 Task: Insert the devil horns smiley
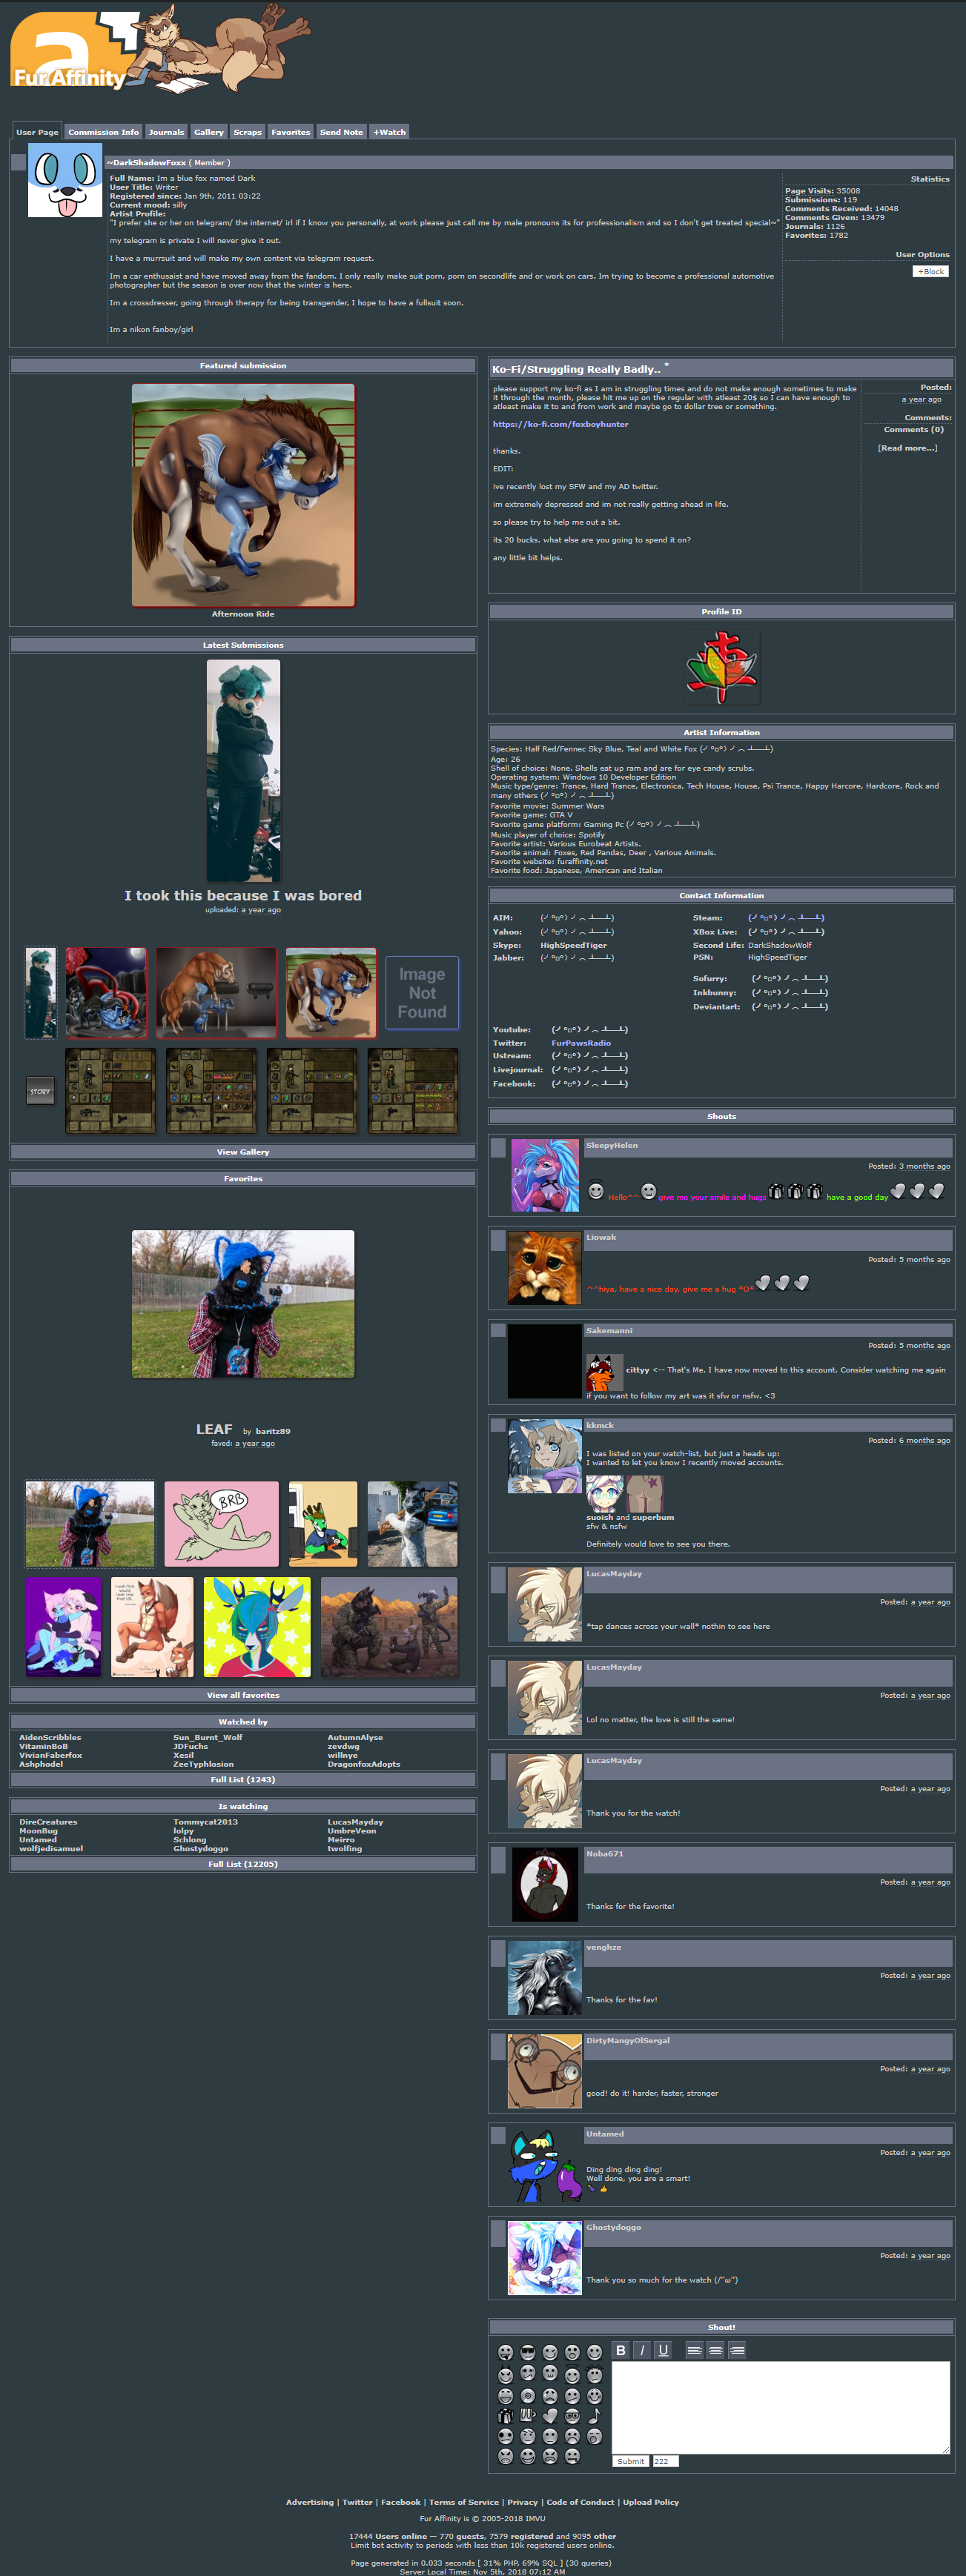pyautogui.click(x=506, y=2375)
